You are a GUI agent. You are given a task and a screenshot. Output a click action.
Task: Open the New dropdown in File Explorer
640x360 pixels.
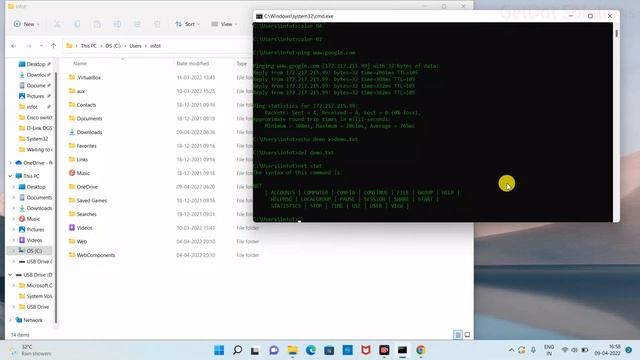click(x=26, y=24)
